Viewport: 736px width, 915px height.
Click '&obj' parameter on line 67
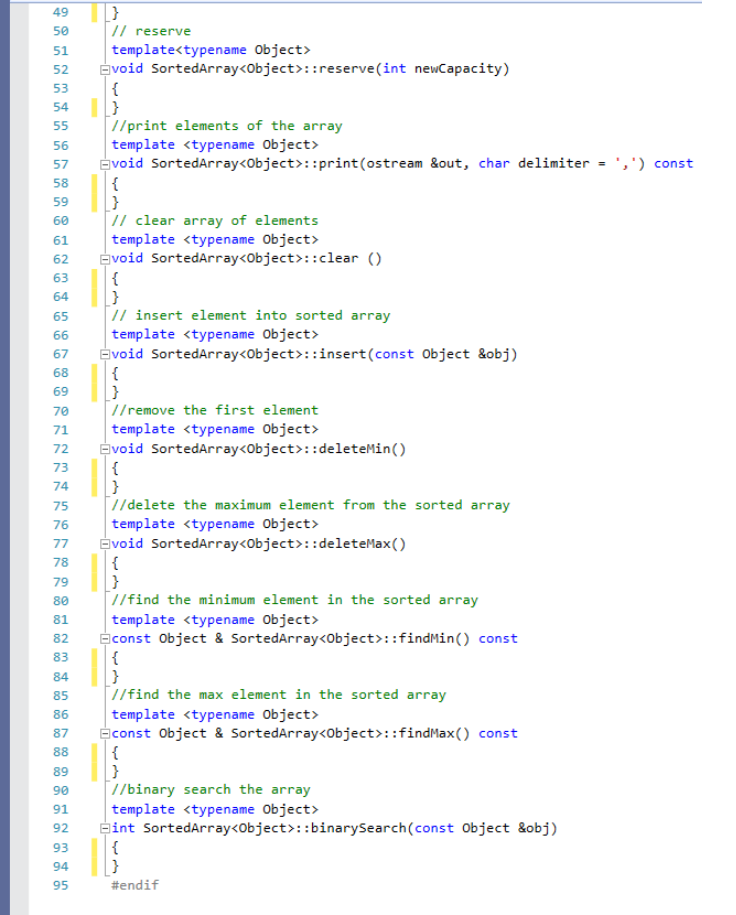[493, 354]
